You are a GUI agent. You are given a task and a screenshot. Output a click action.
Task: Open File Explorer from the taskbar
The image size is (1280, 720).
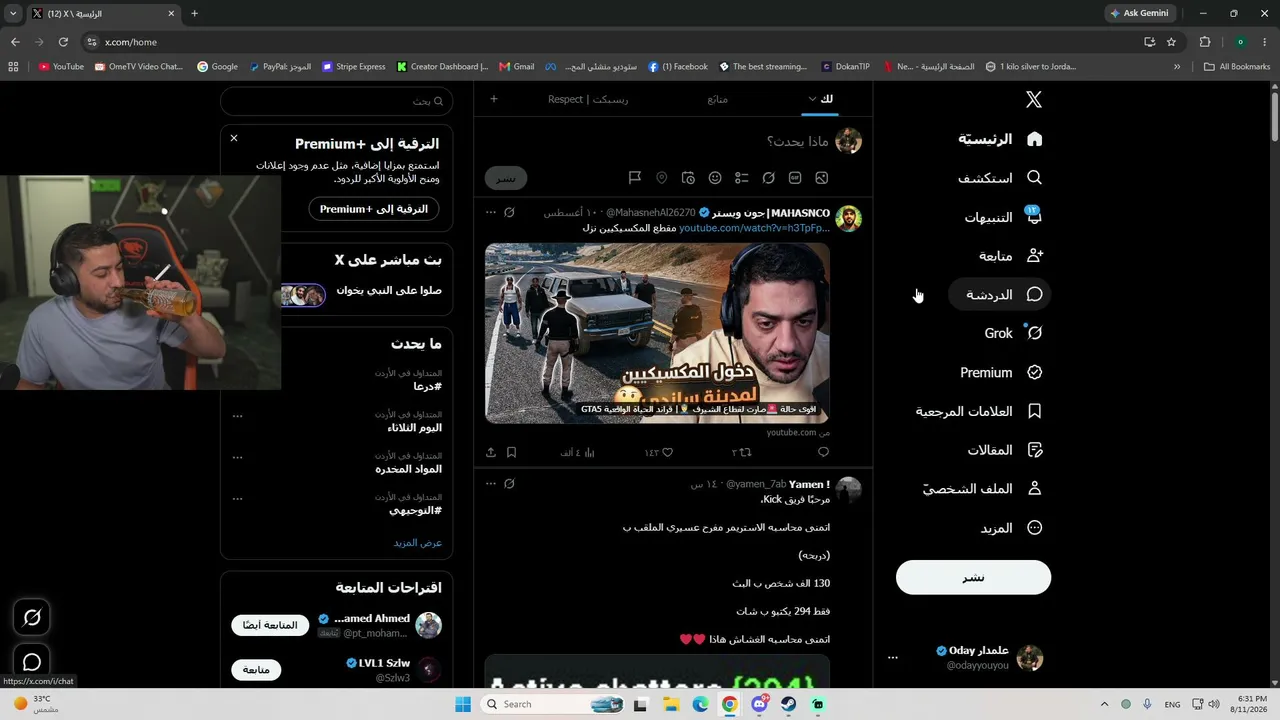pyautogui.click(x=671, y=704)
